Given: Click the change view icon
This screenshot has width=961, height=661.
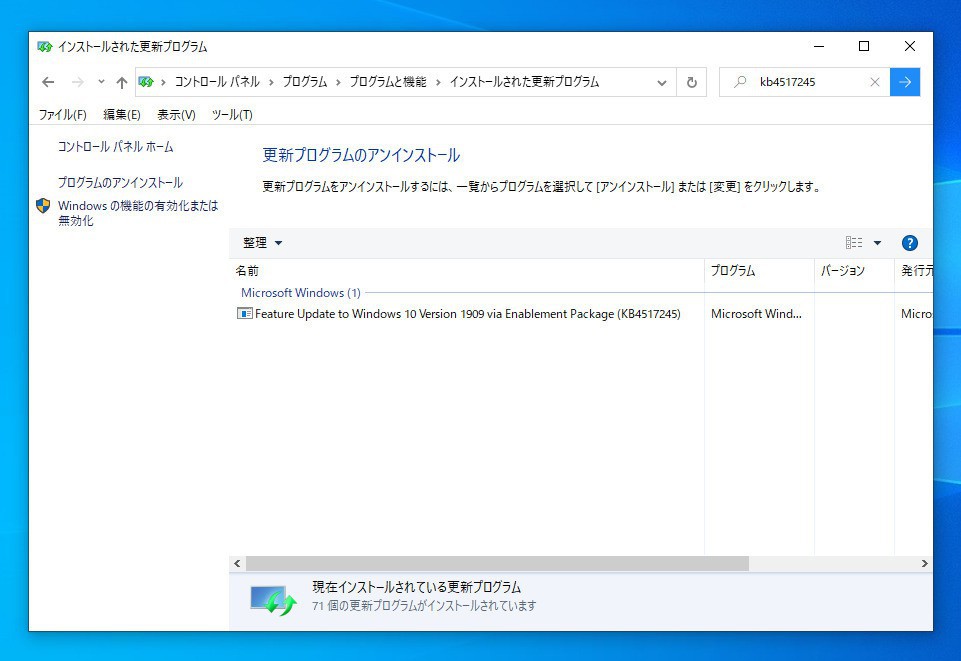Looking at the screenshot, I should tap(854, 243).
